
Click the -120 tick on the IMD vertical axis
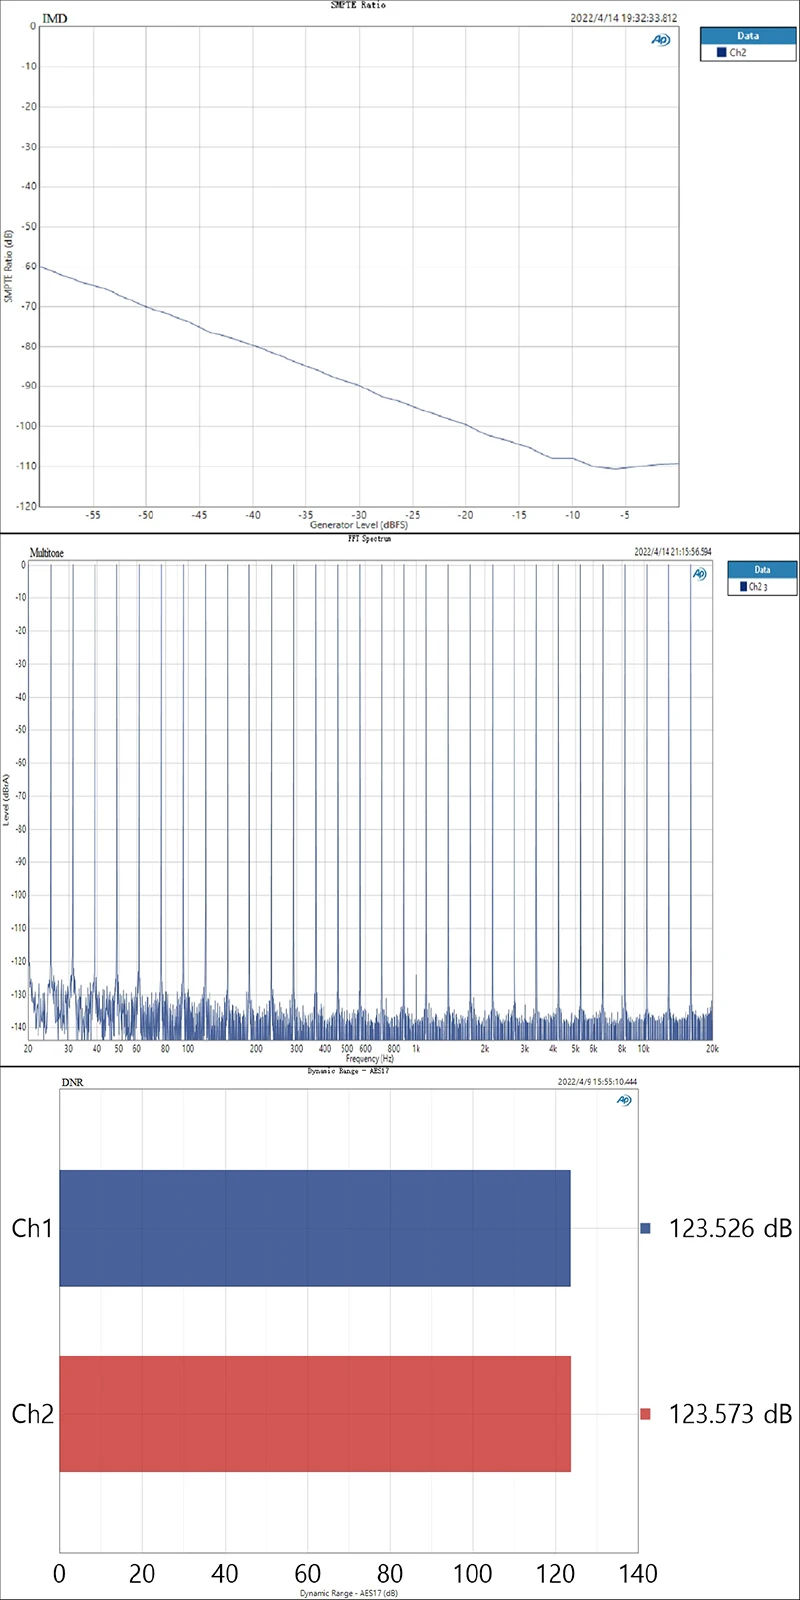click(x=26, y=506)
